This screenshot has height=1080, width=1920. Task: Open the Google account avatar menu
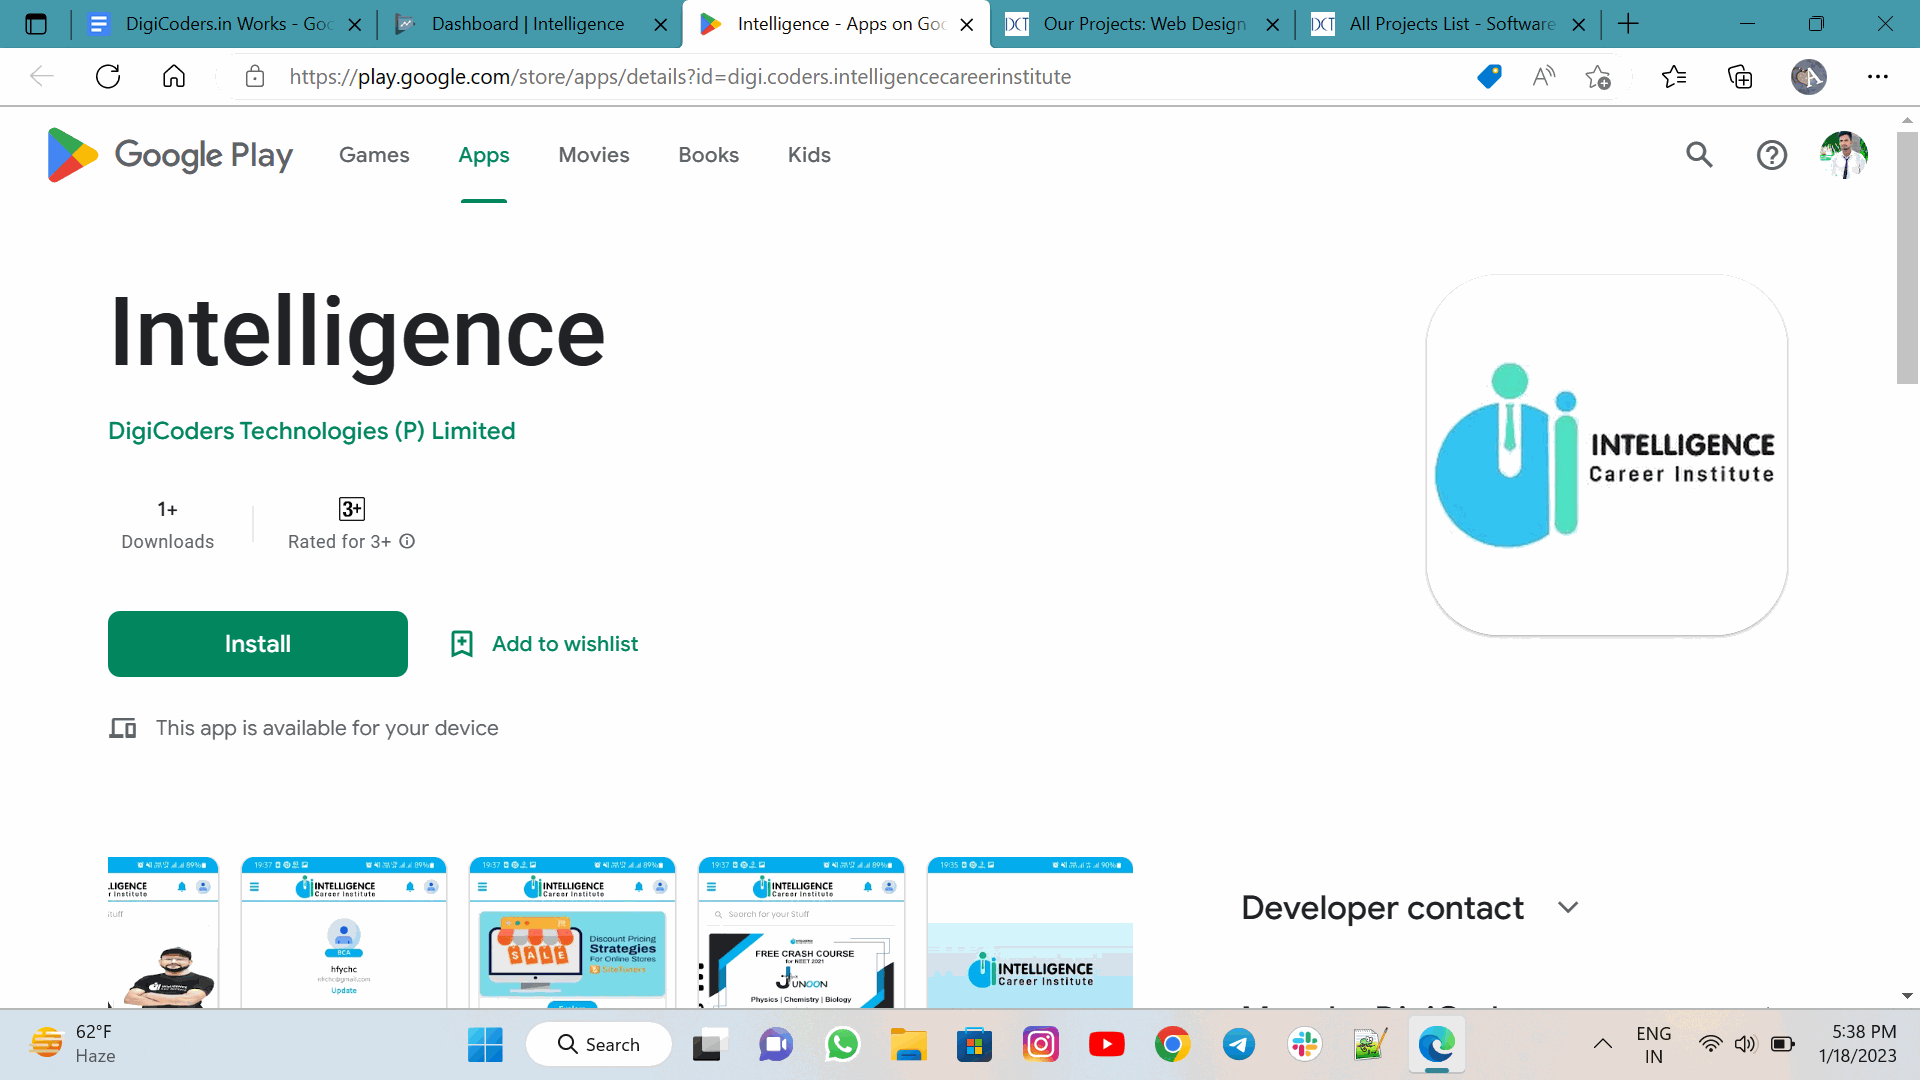(x=1844, y=155)
